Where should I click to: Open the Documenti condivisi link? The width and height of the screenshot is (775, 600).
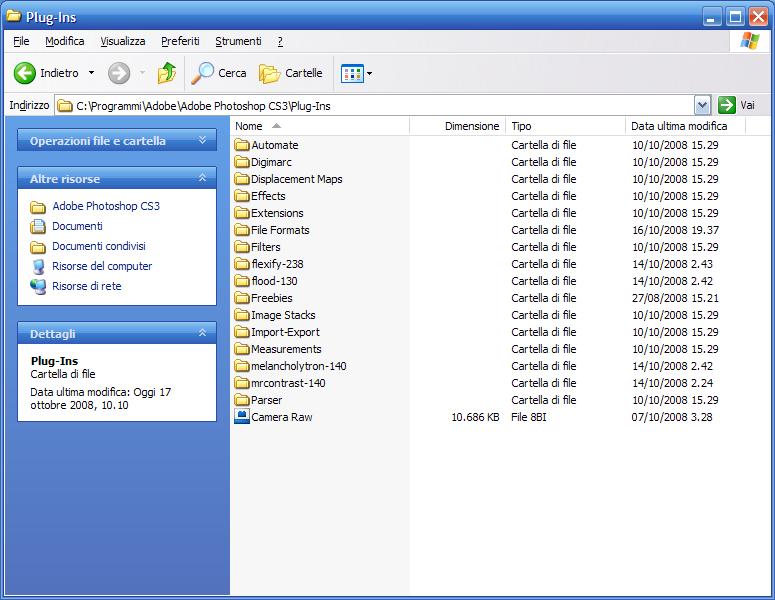tap(99, 246)
